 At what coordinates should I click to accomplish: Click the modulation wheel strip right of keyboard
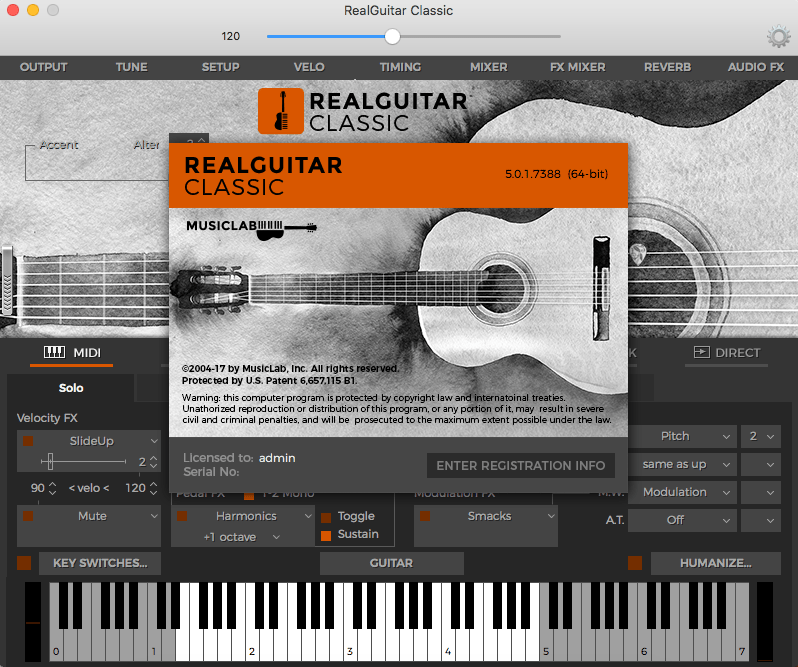(764, 622)
